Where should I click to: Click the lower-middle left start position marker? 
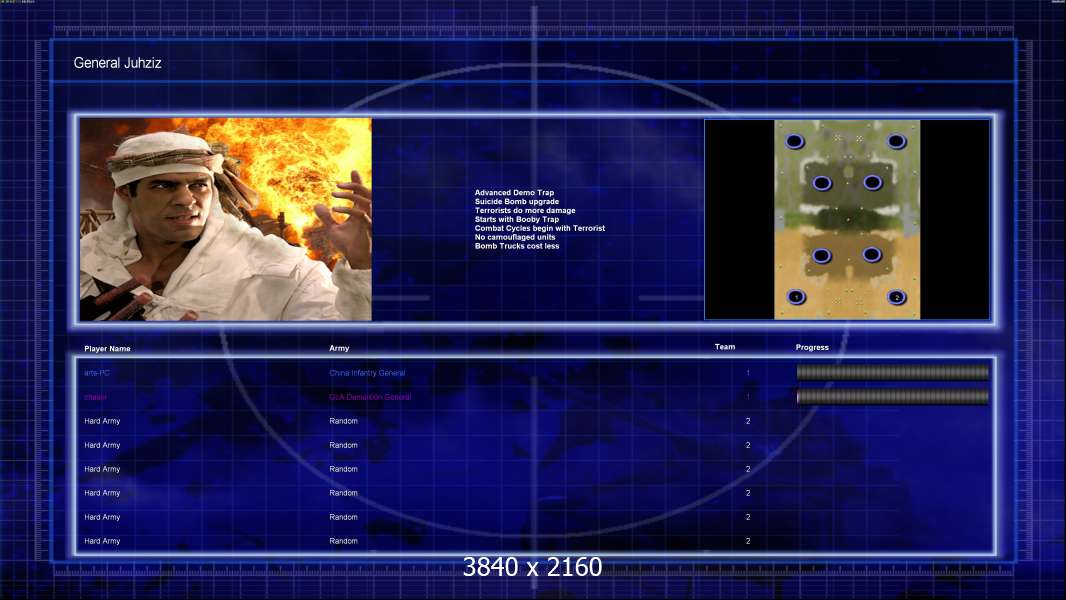[x=822, y=255]
